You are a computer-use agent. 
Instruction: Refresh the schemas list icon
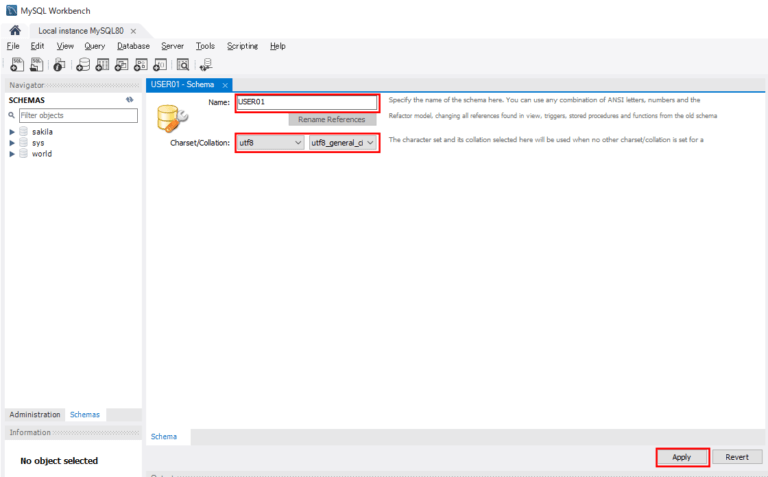[129, 100]
